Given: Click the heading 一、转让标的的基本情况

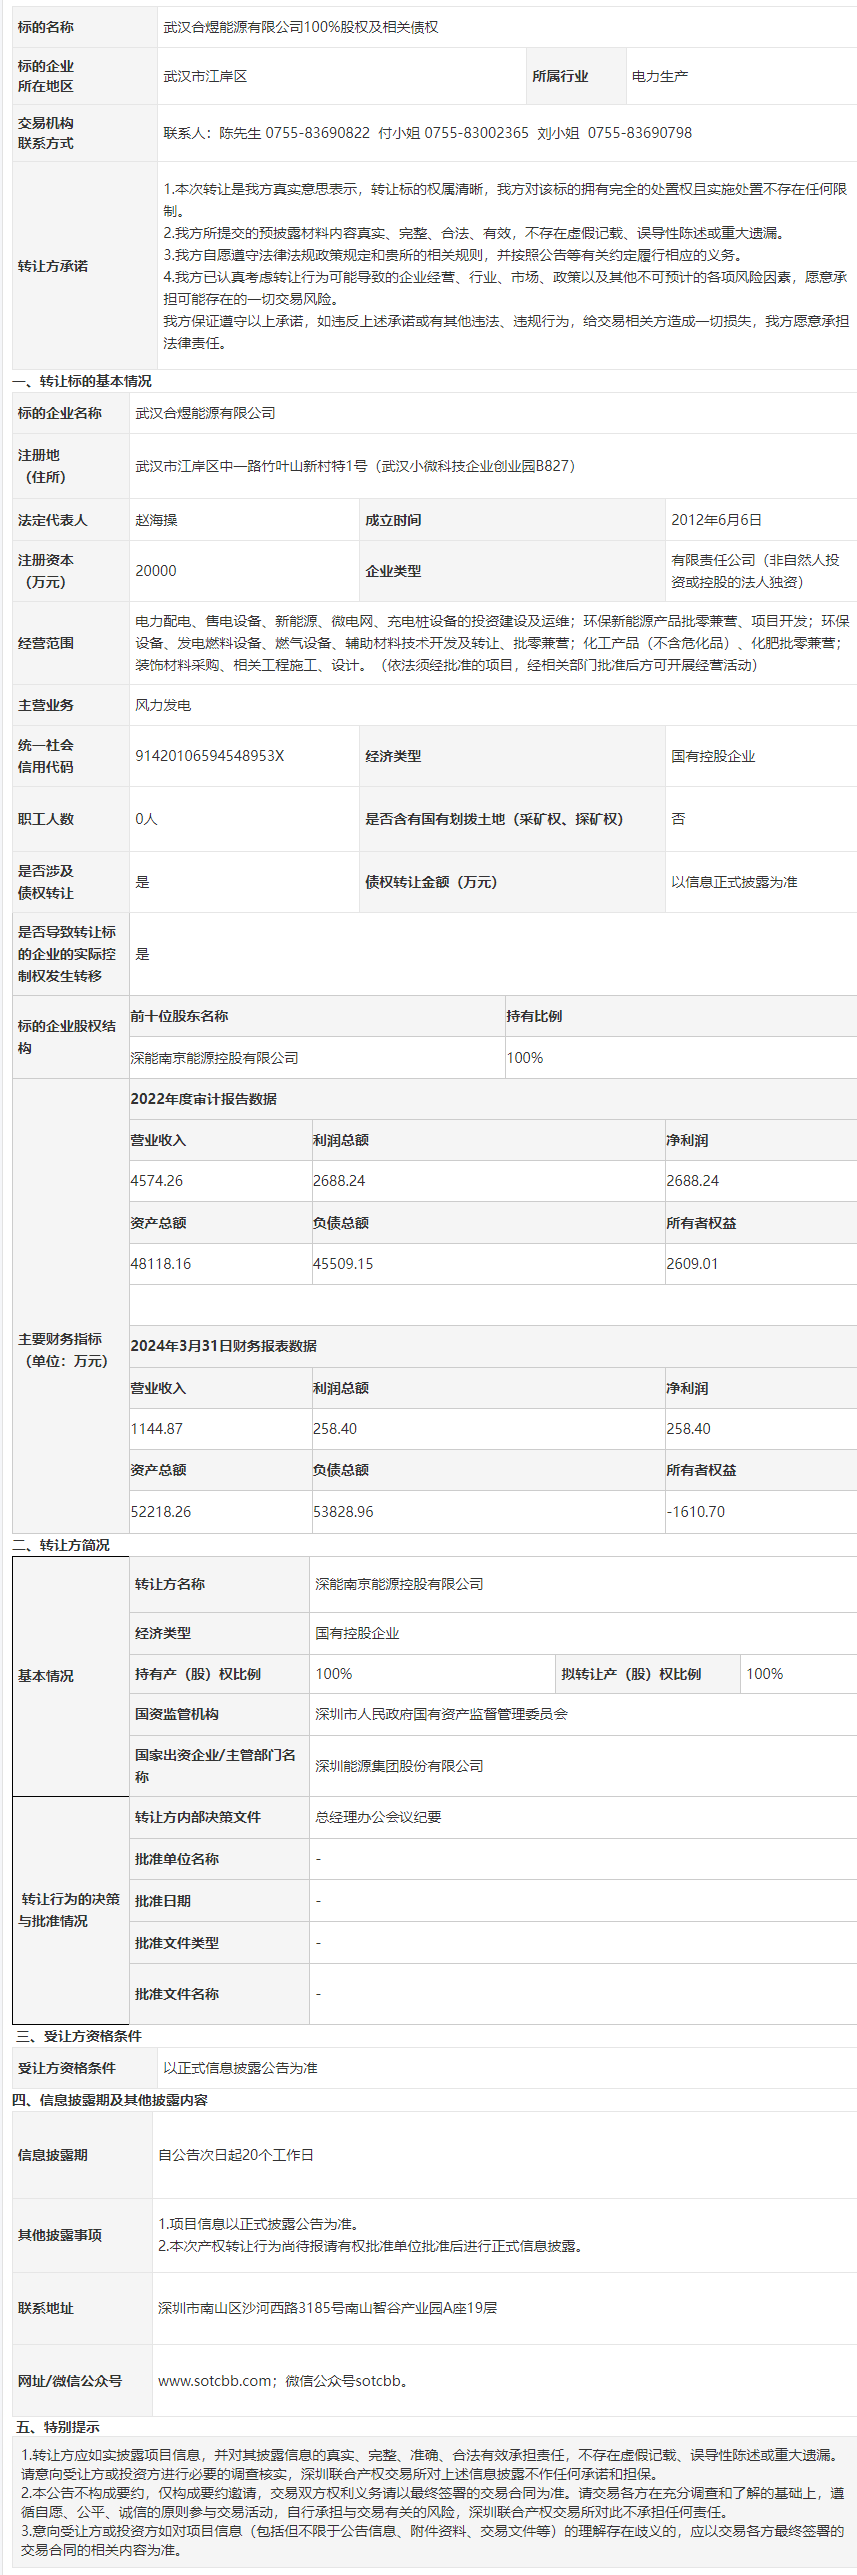Looking at the screenshot, I should click(82, 381).
